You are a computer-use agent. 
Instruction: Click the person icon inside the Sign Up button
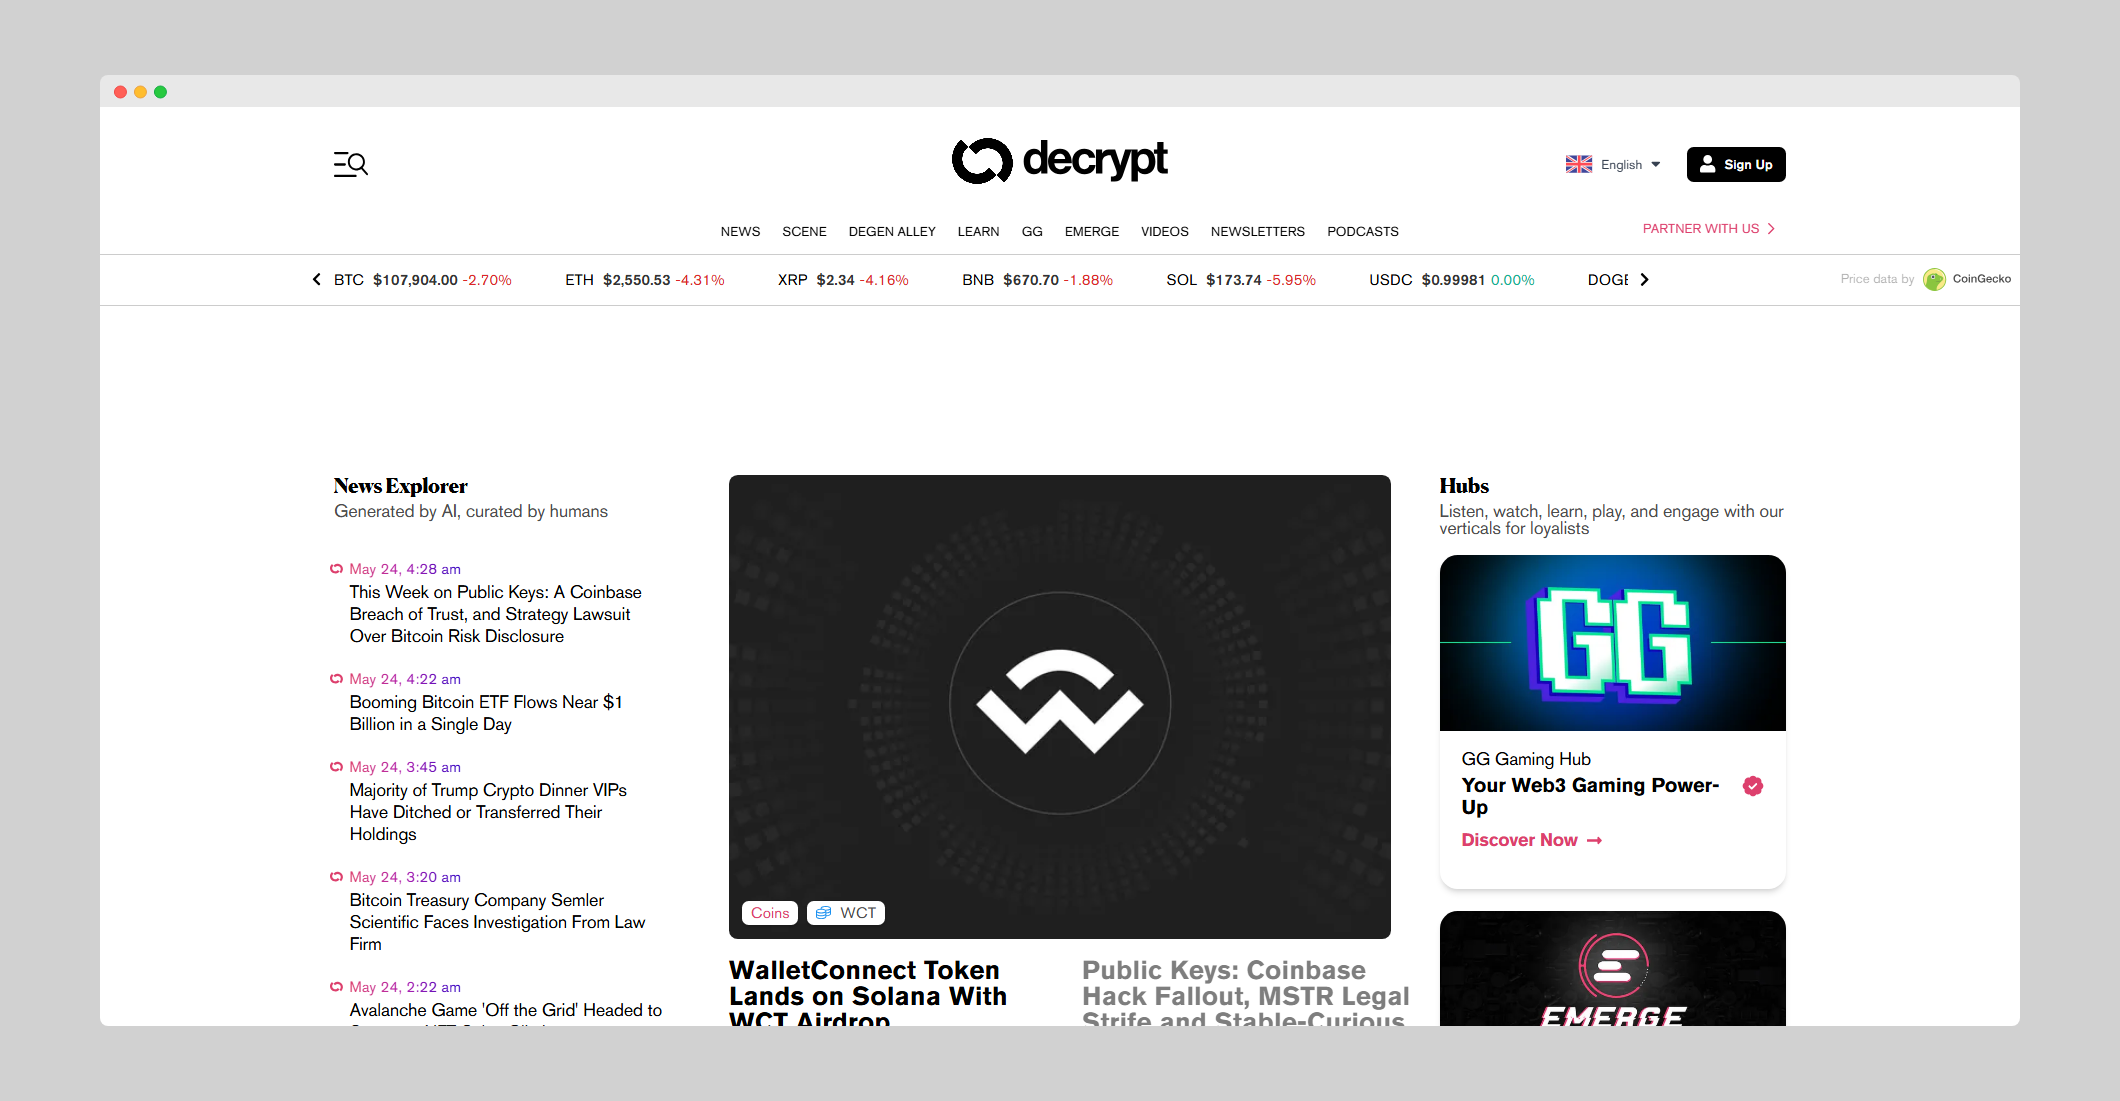[1709, 164]
